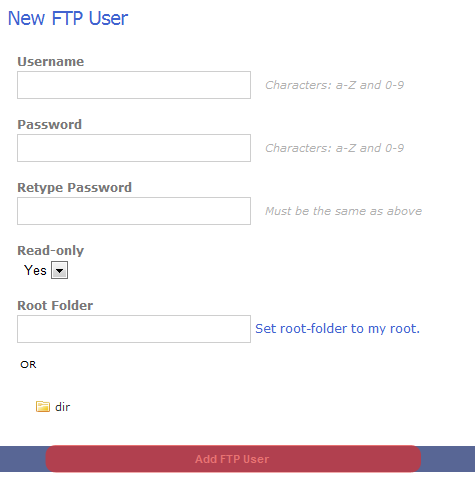Focus the Password text field
The height and width of the screenshot is (495, 475).
(x=134, y=148)
